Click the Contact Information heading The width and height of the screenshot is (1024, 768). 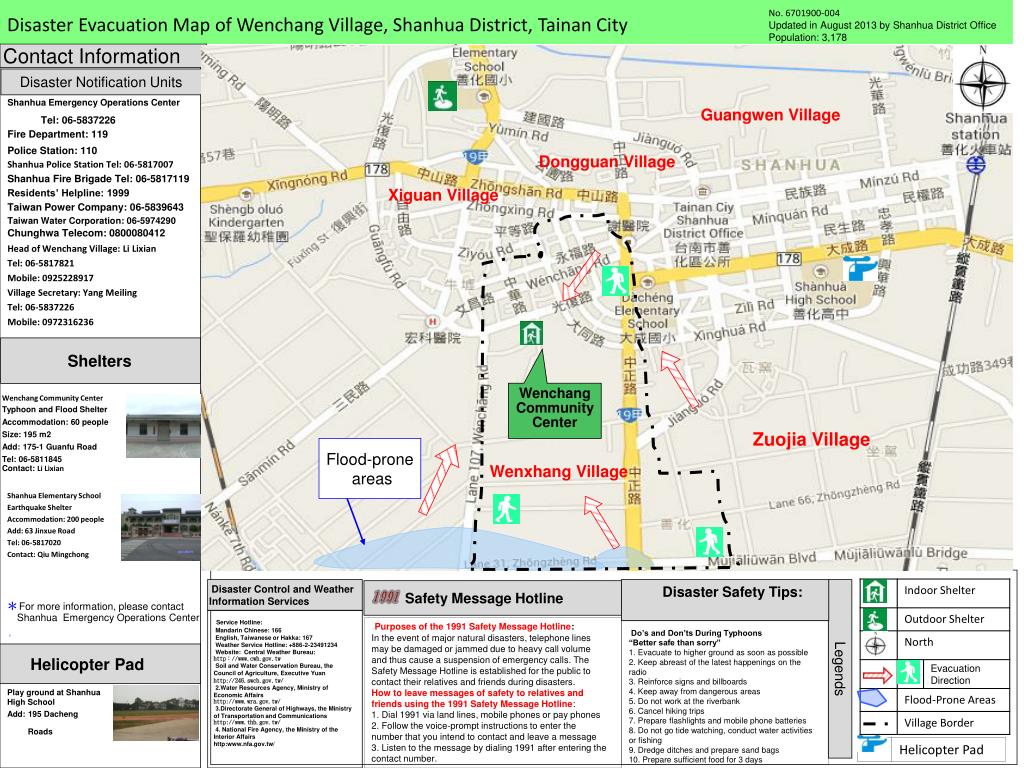point(91,56)
